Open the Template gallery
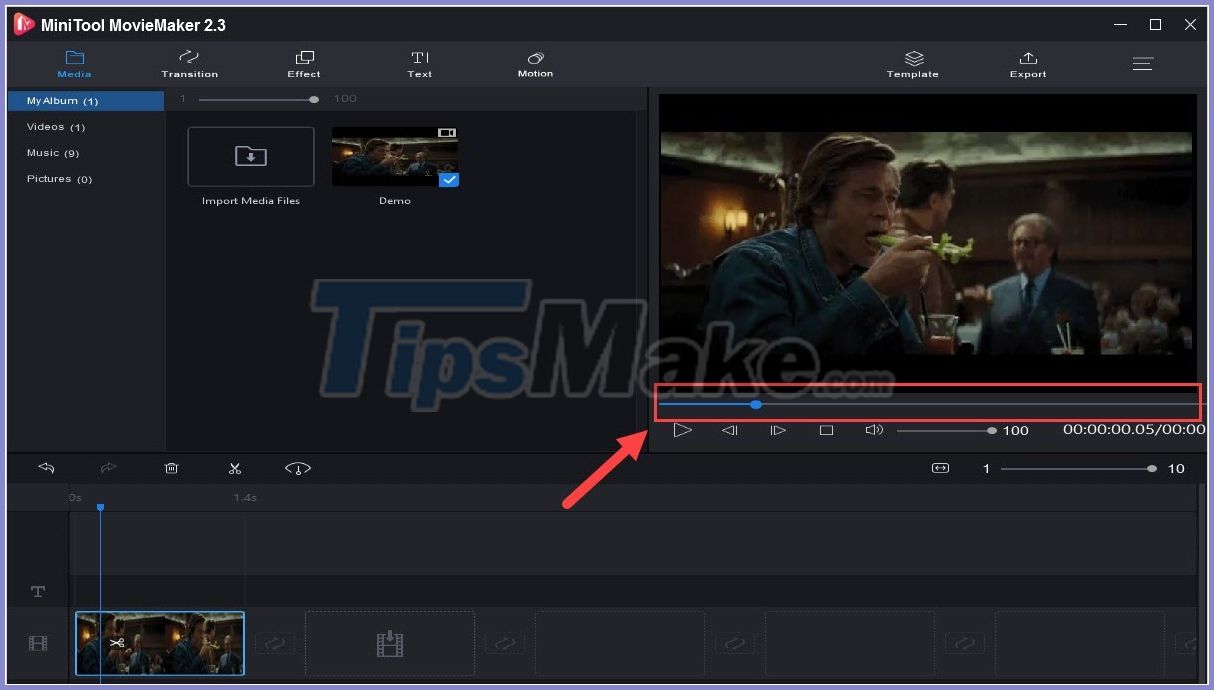 coord(912,63)
